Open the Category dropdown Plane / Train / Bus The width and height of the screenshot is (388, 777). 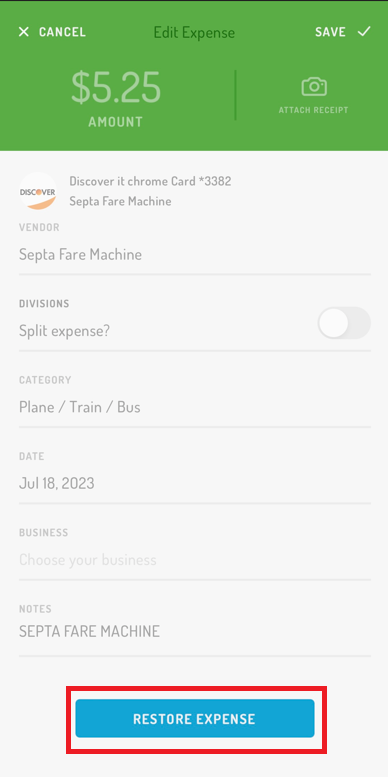pyautogui.click(x=195, y=407)
